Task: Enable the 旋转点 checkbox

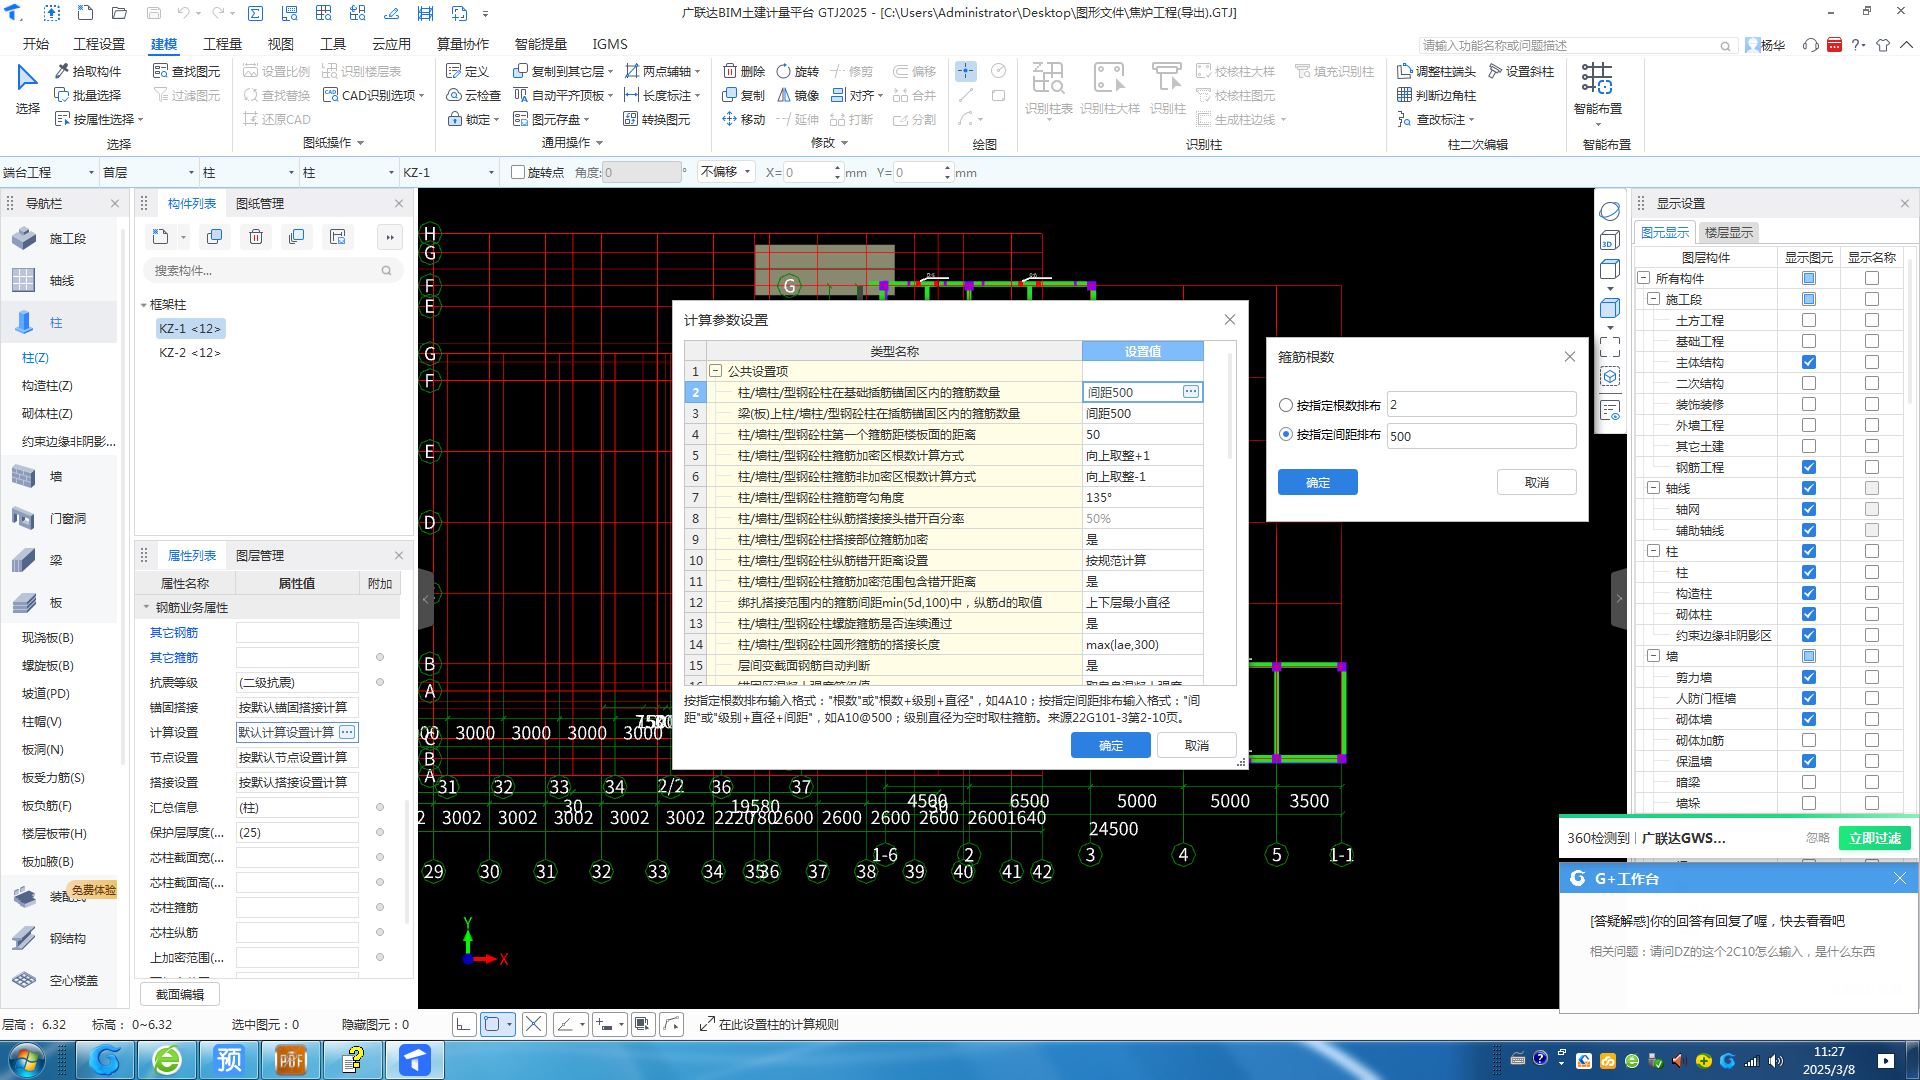Action: coord(518,172)
